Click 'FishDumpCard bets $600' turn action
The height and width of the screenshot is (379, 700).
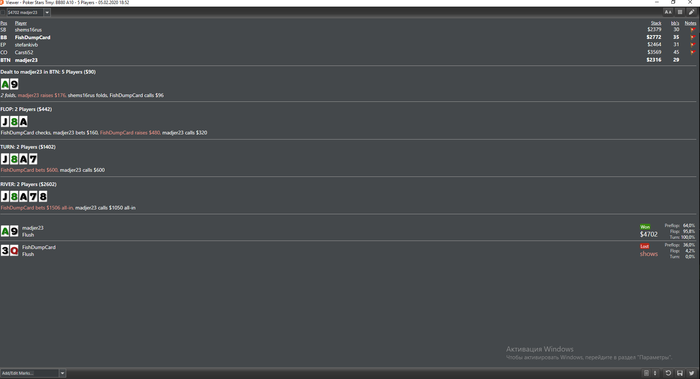[x=29, y=170]
